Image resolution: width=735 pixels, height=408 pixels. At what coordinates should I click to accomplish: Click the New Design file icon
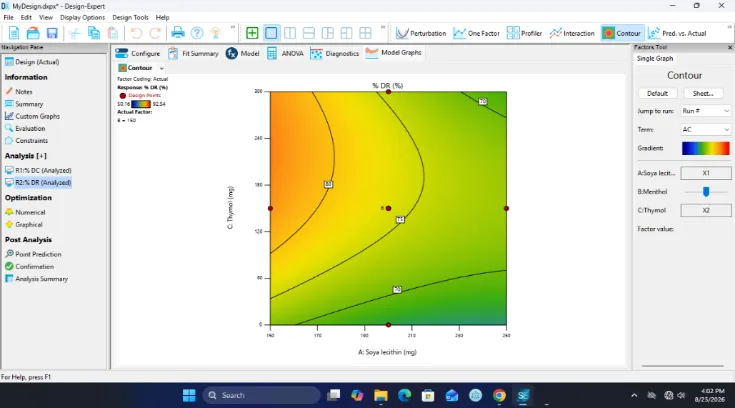14,33
